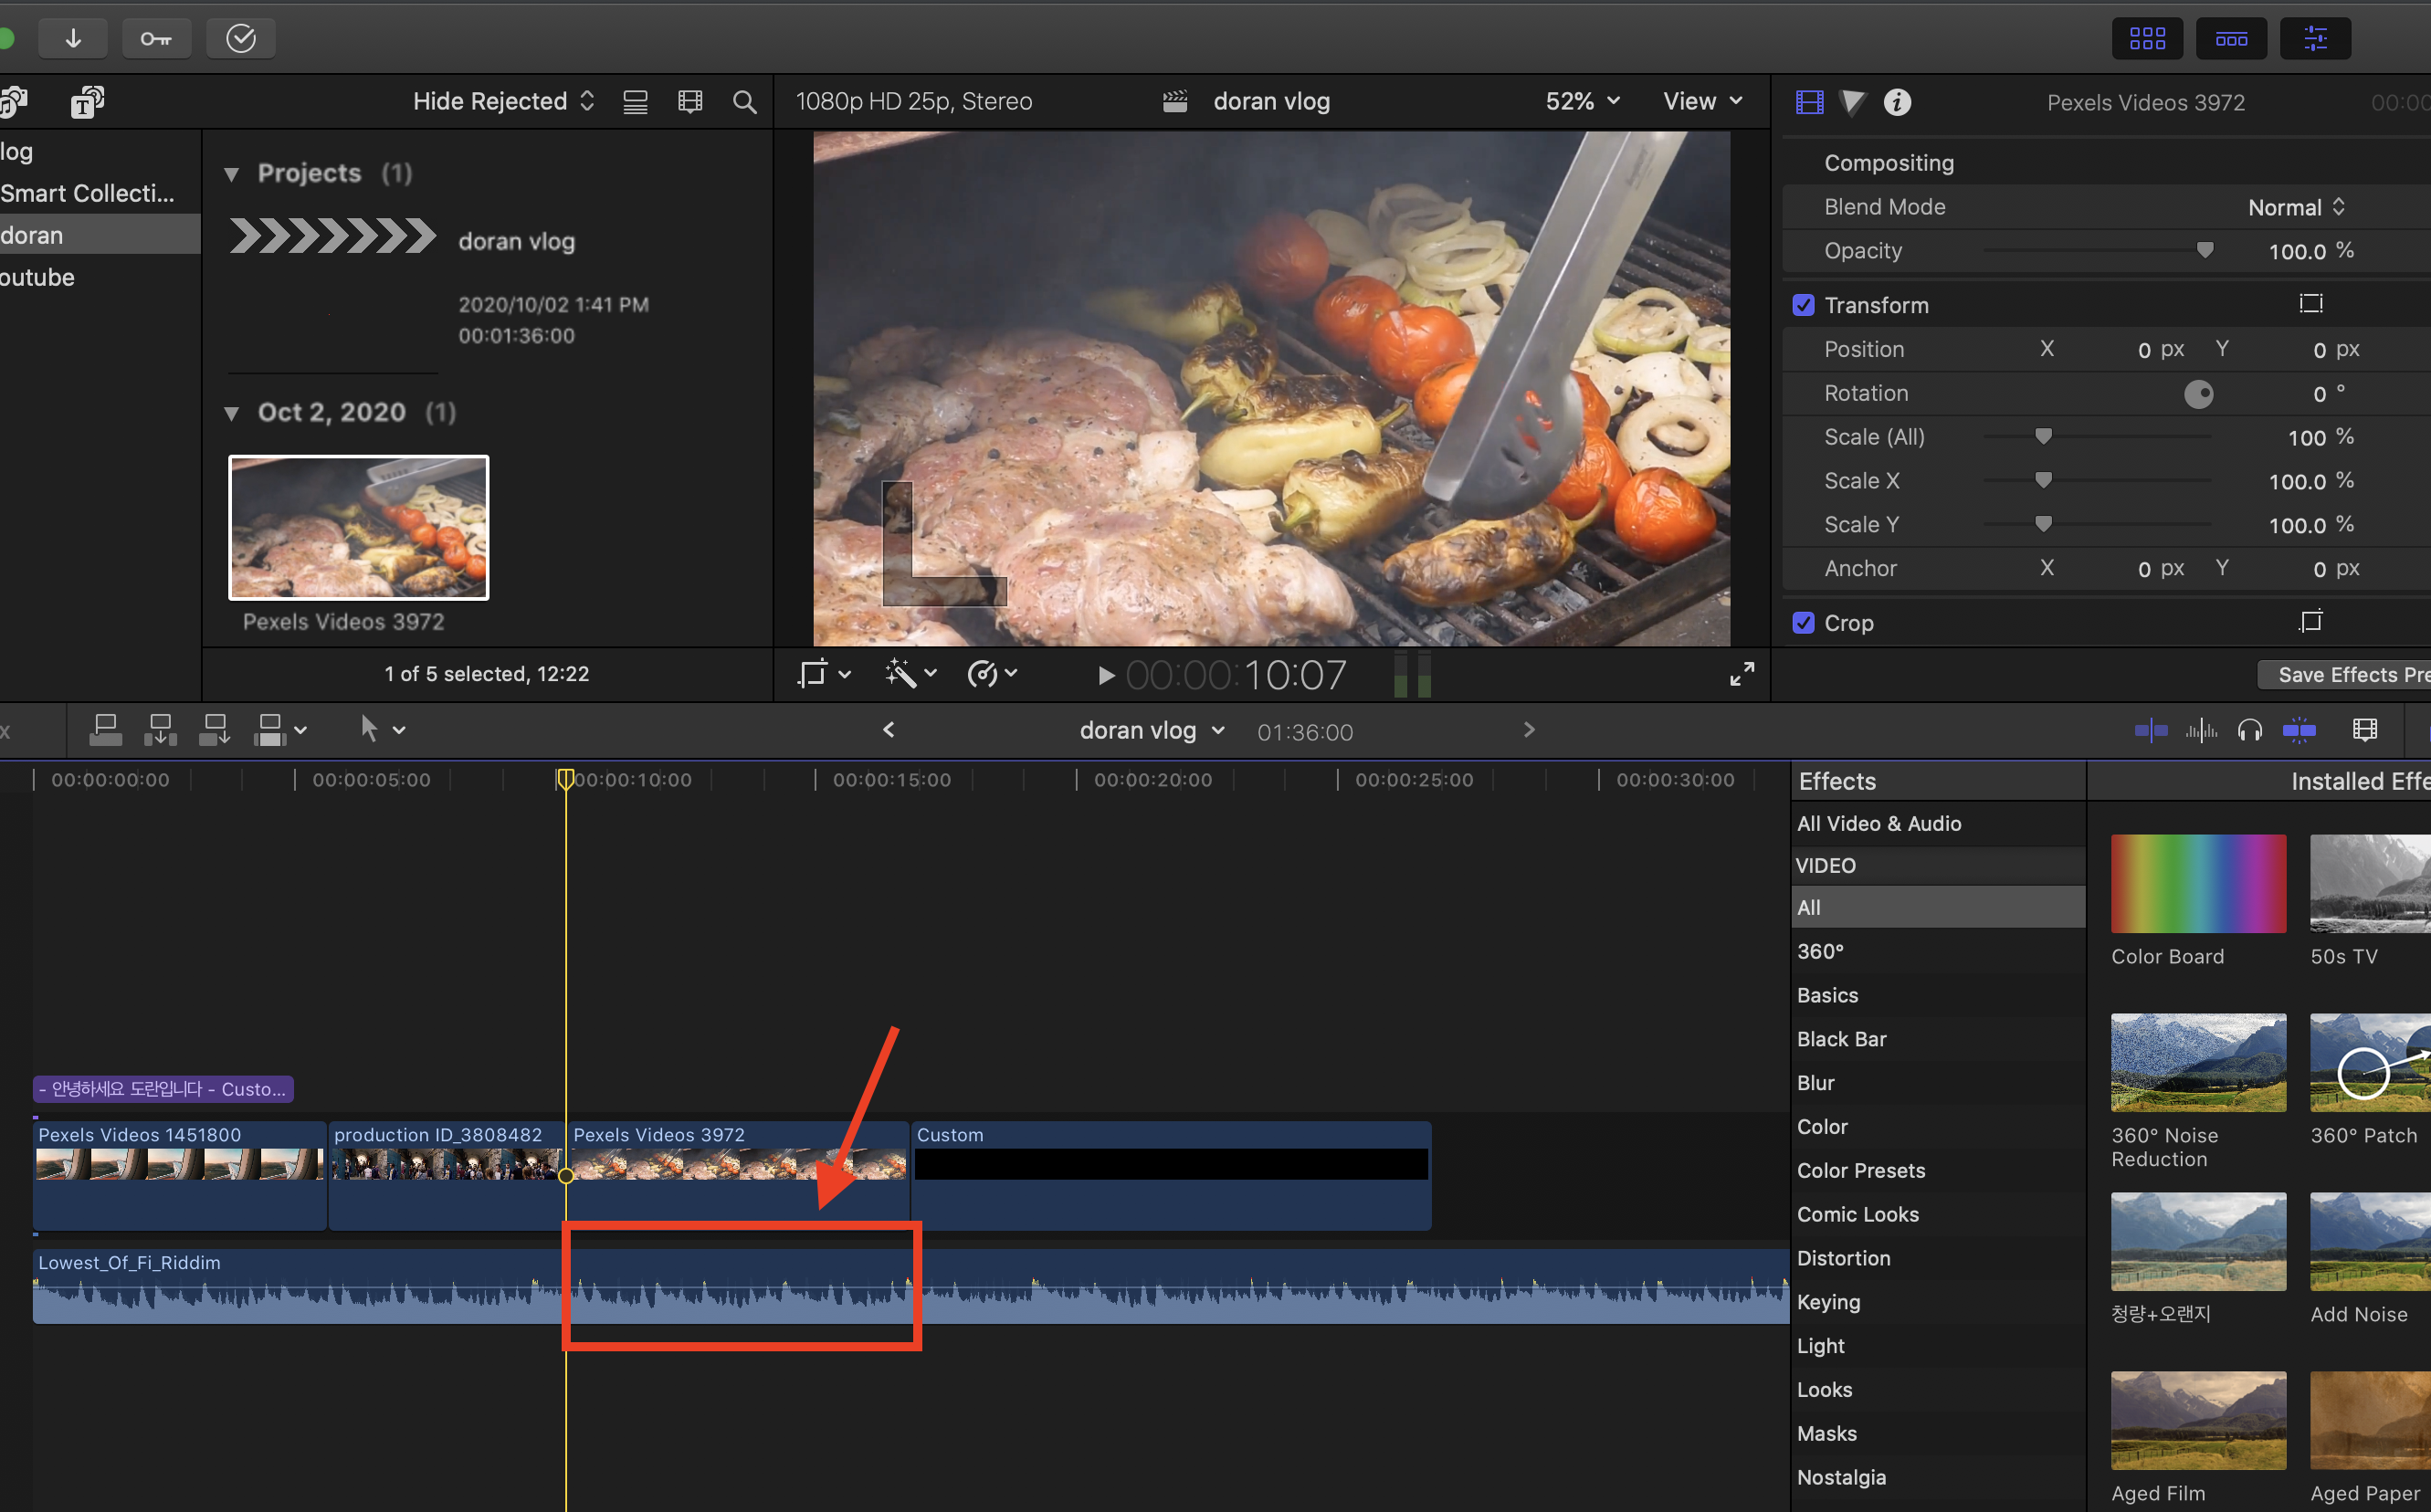Select the Color Presets effects category
Viewport: 2431px width, 1512px height.
tap(1860, 1171)
